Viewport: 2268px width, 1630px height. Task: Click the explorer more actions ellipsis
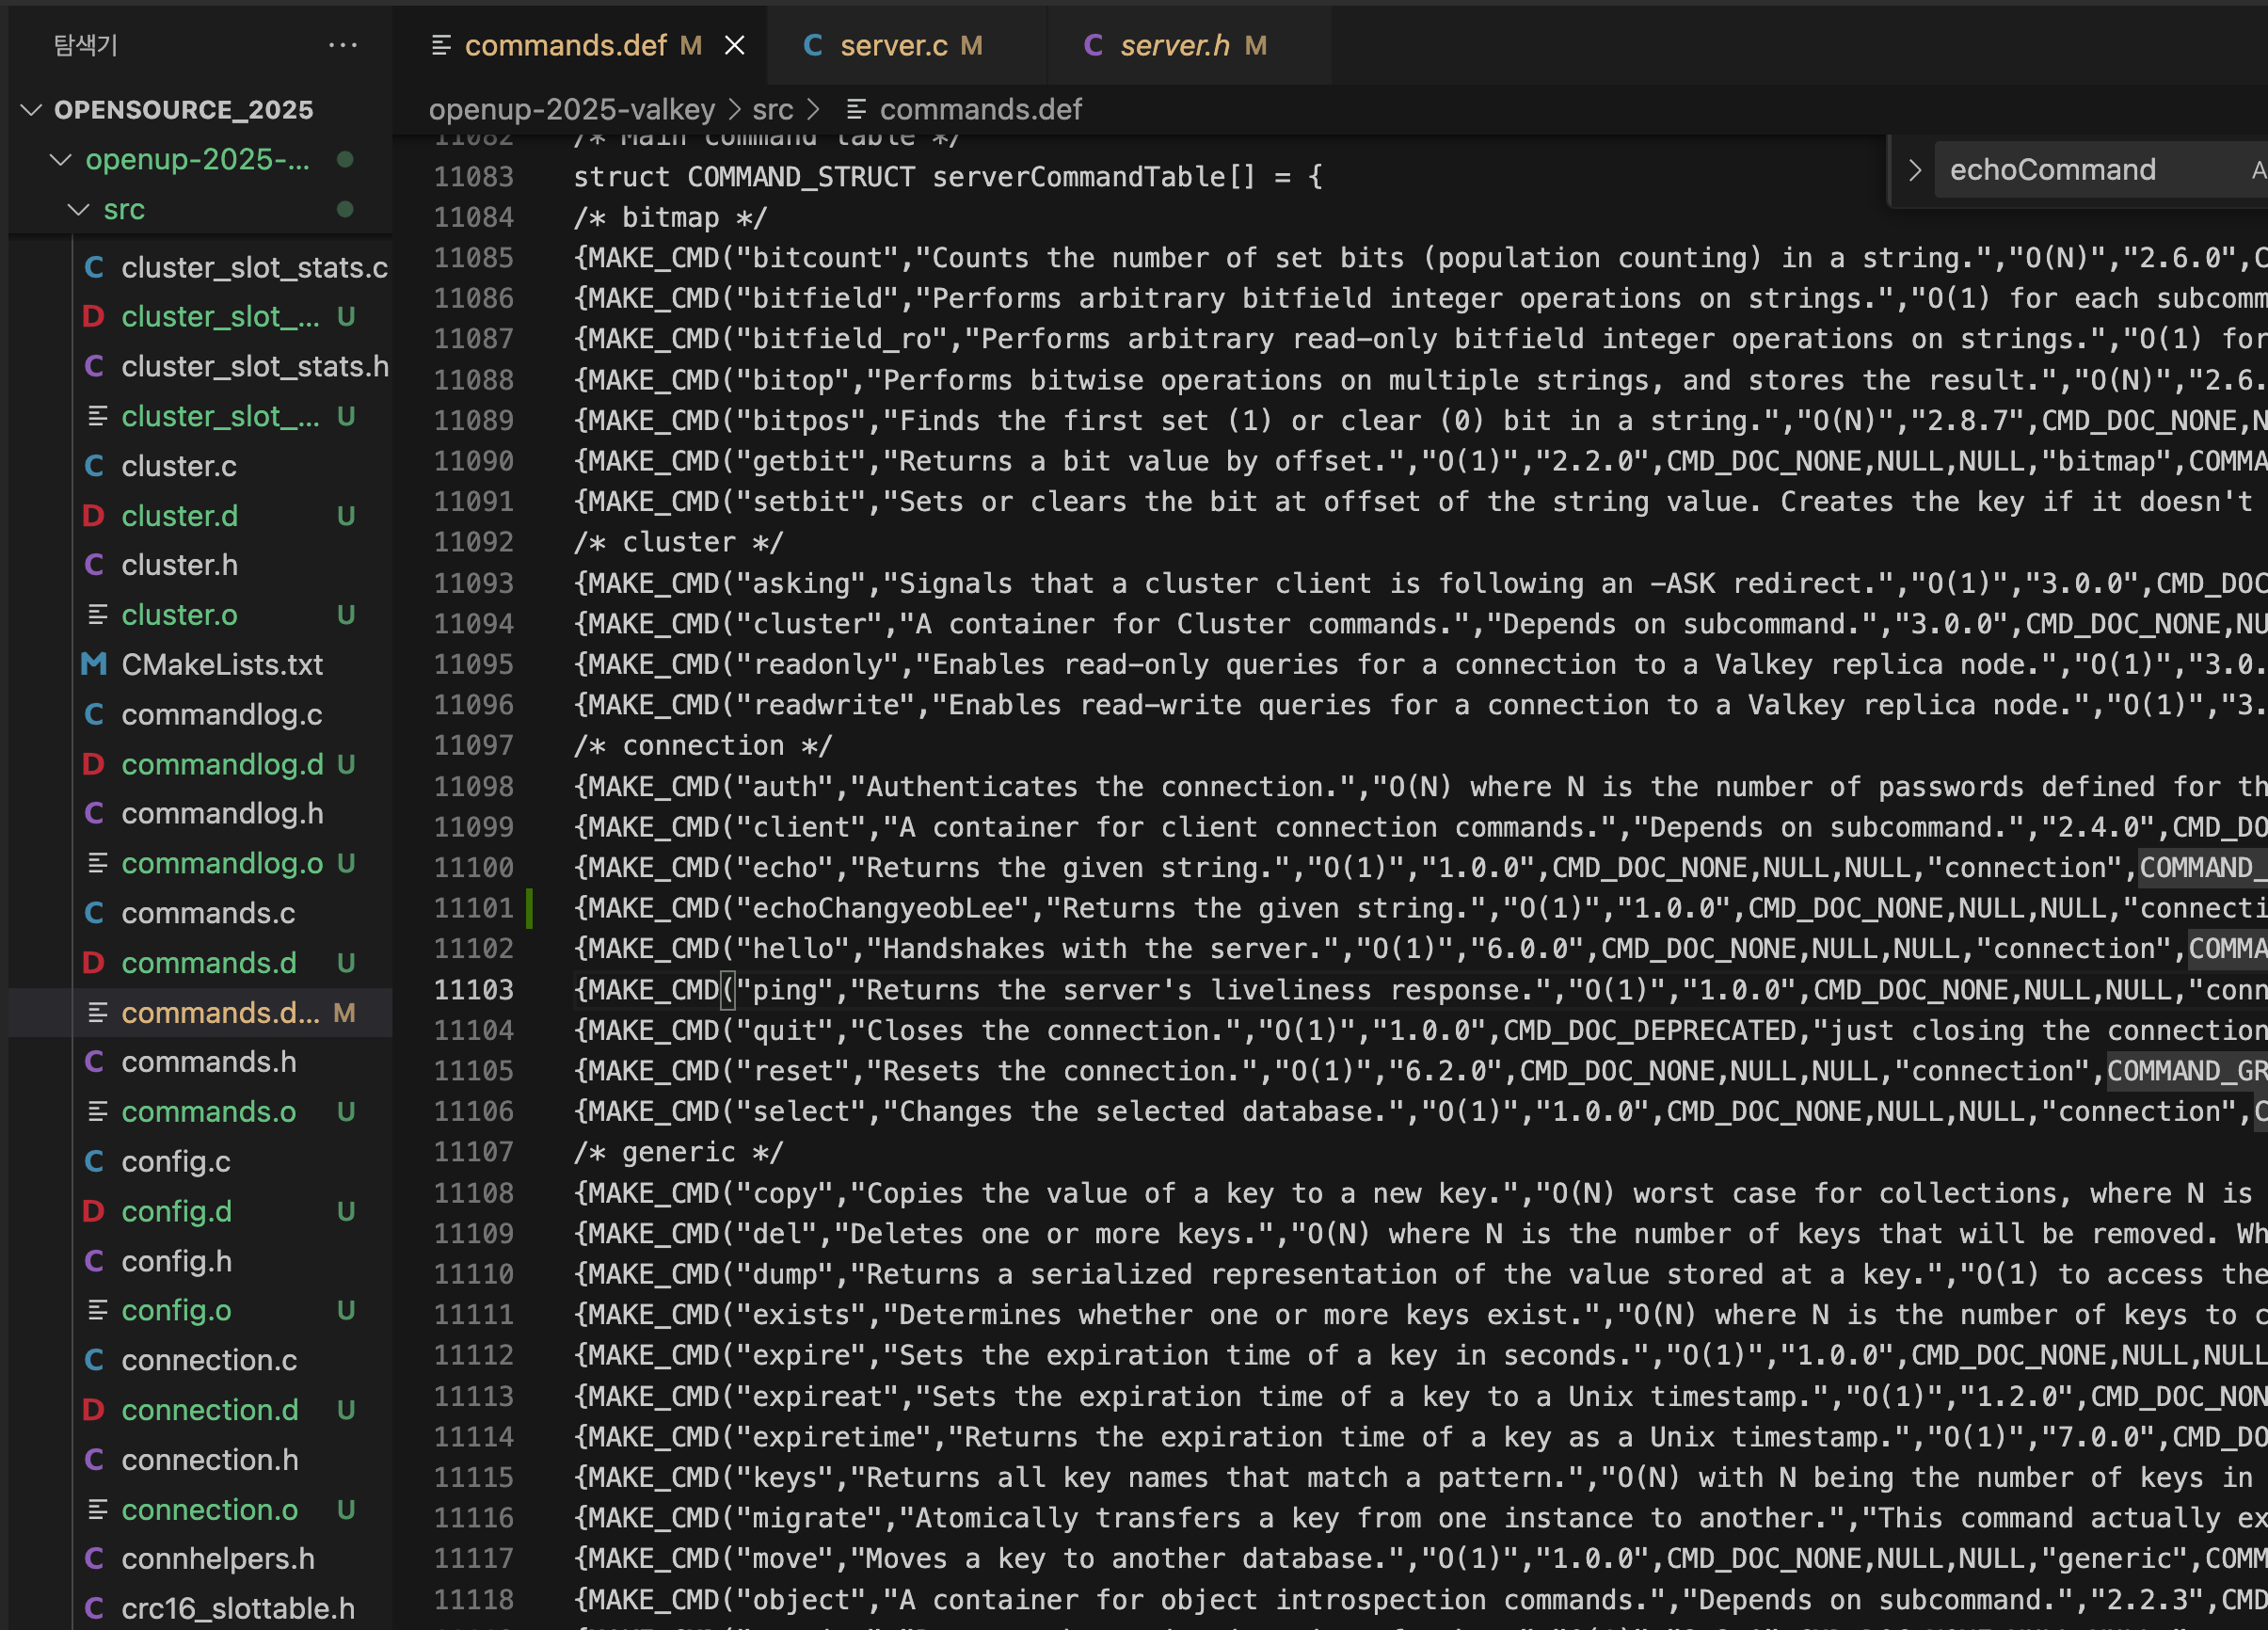pos(342,45)
